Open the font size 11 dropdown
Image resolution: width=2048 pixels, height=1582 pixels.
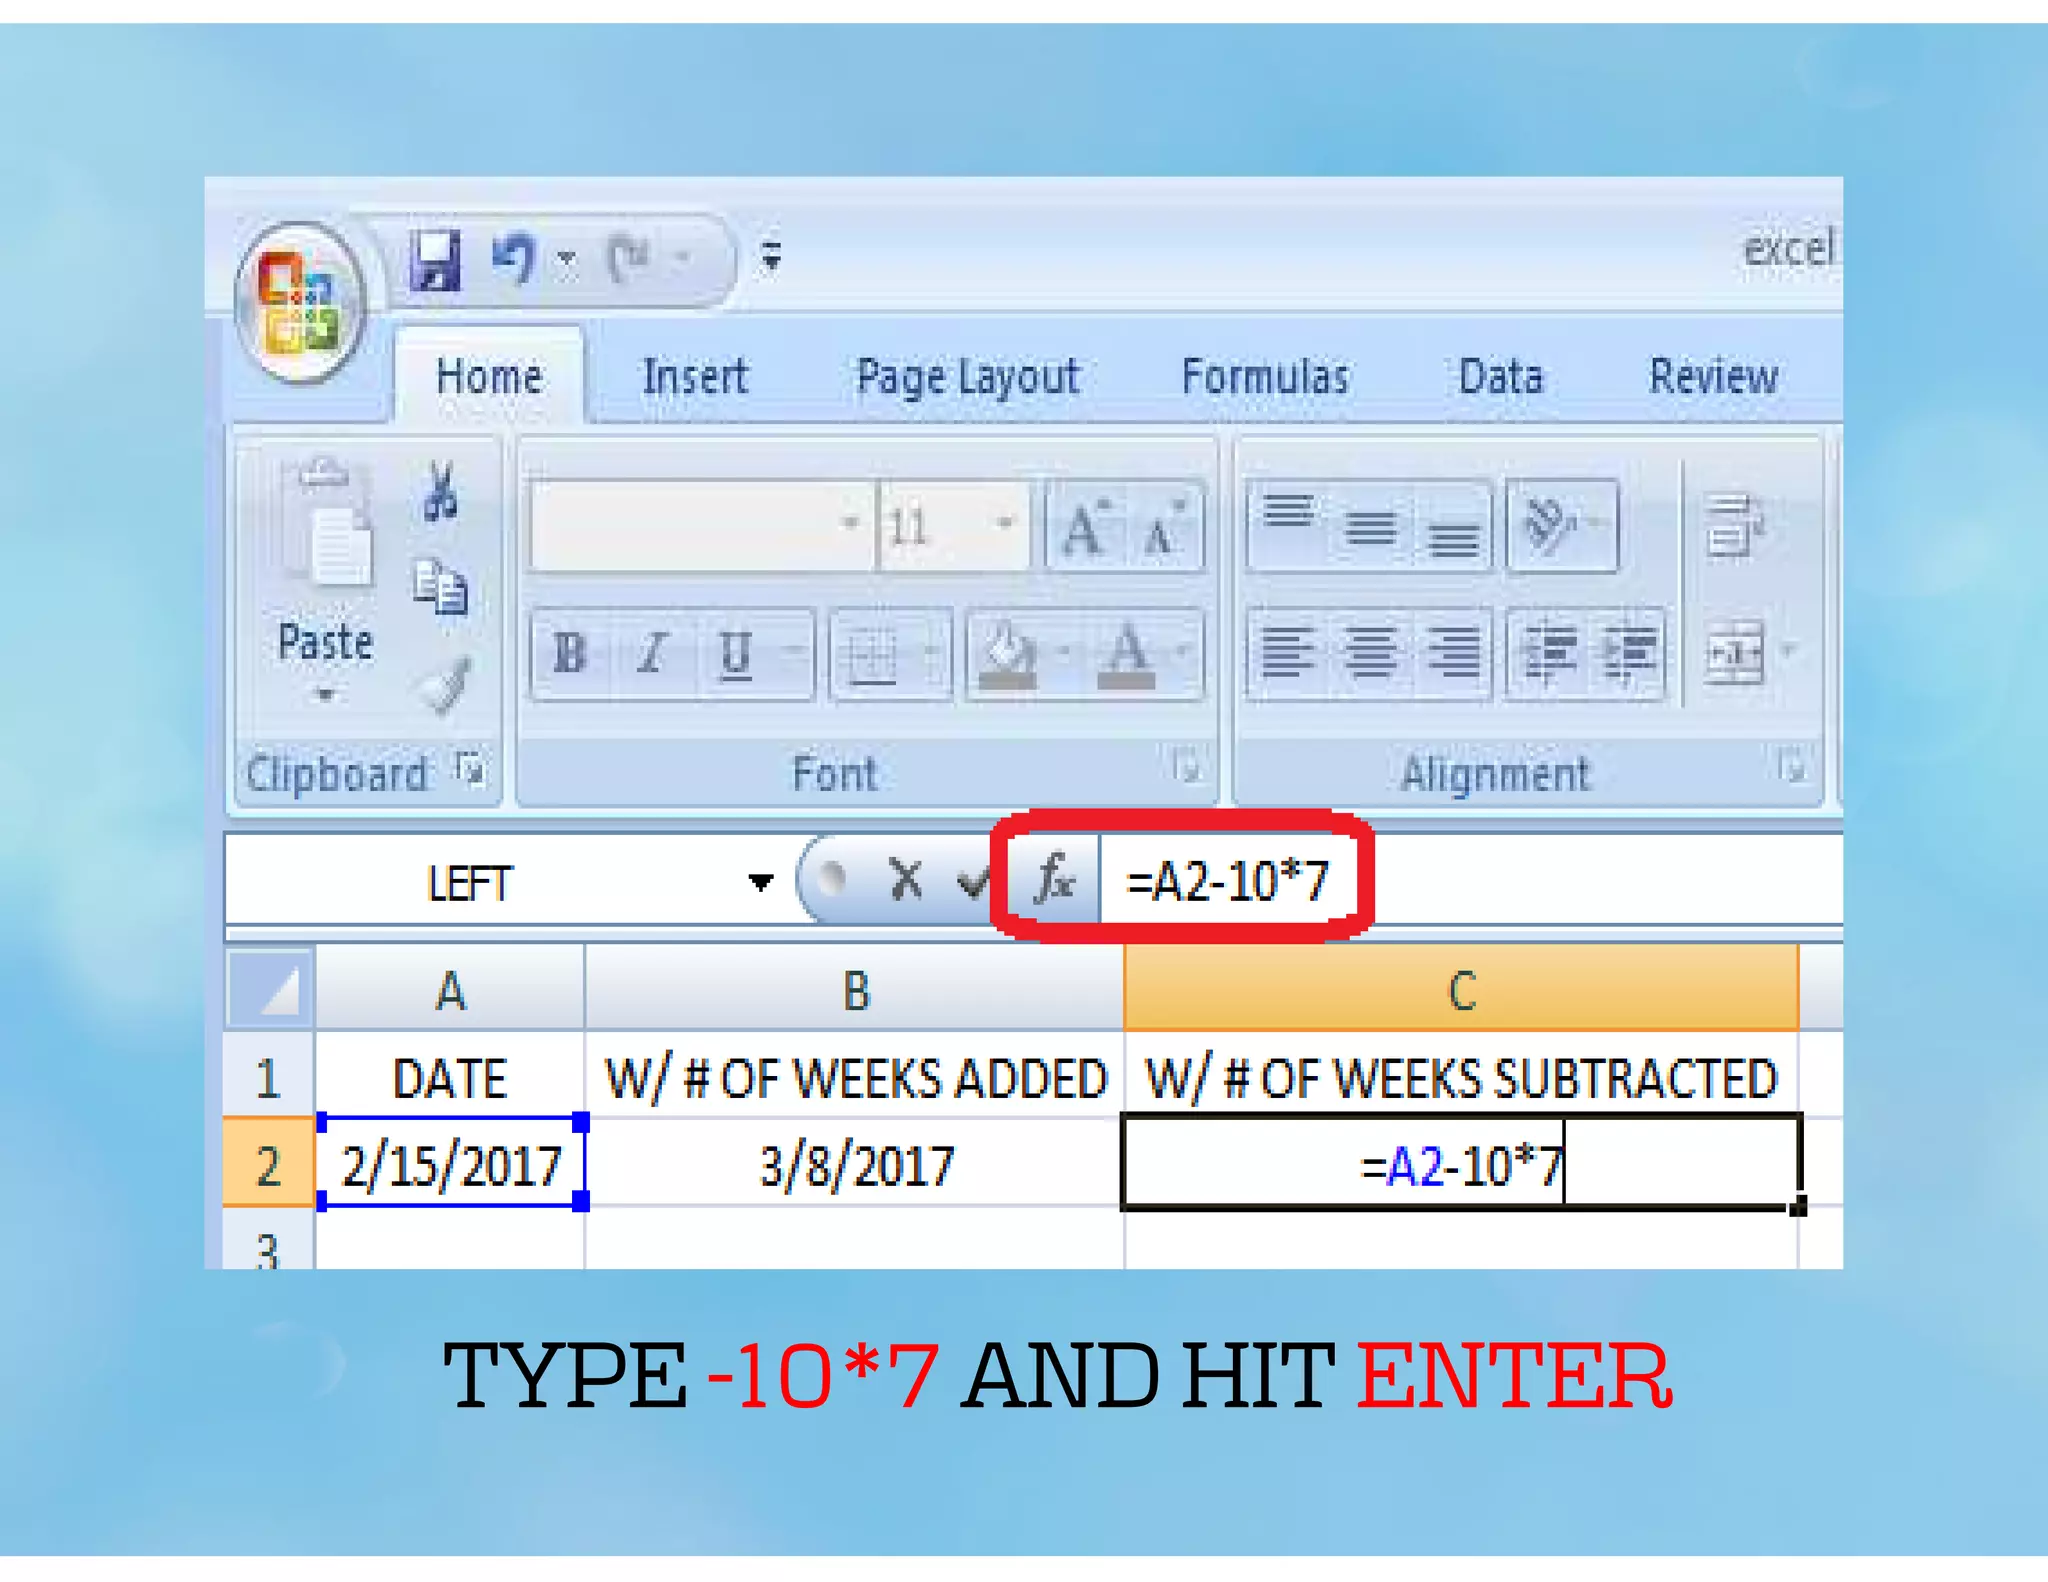1004,523
